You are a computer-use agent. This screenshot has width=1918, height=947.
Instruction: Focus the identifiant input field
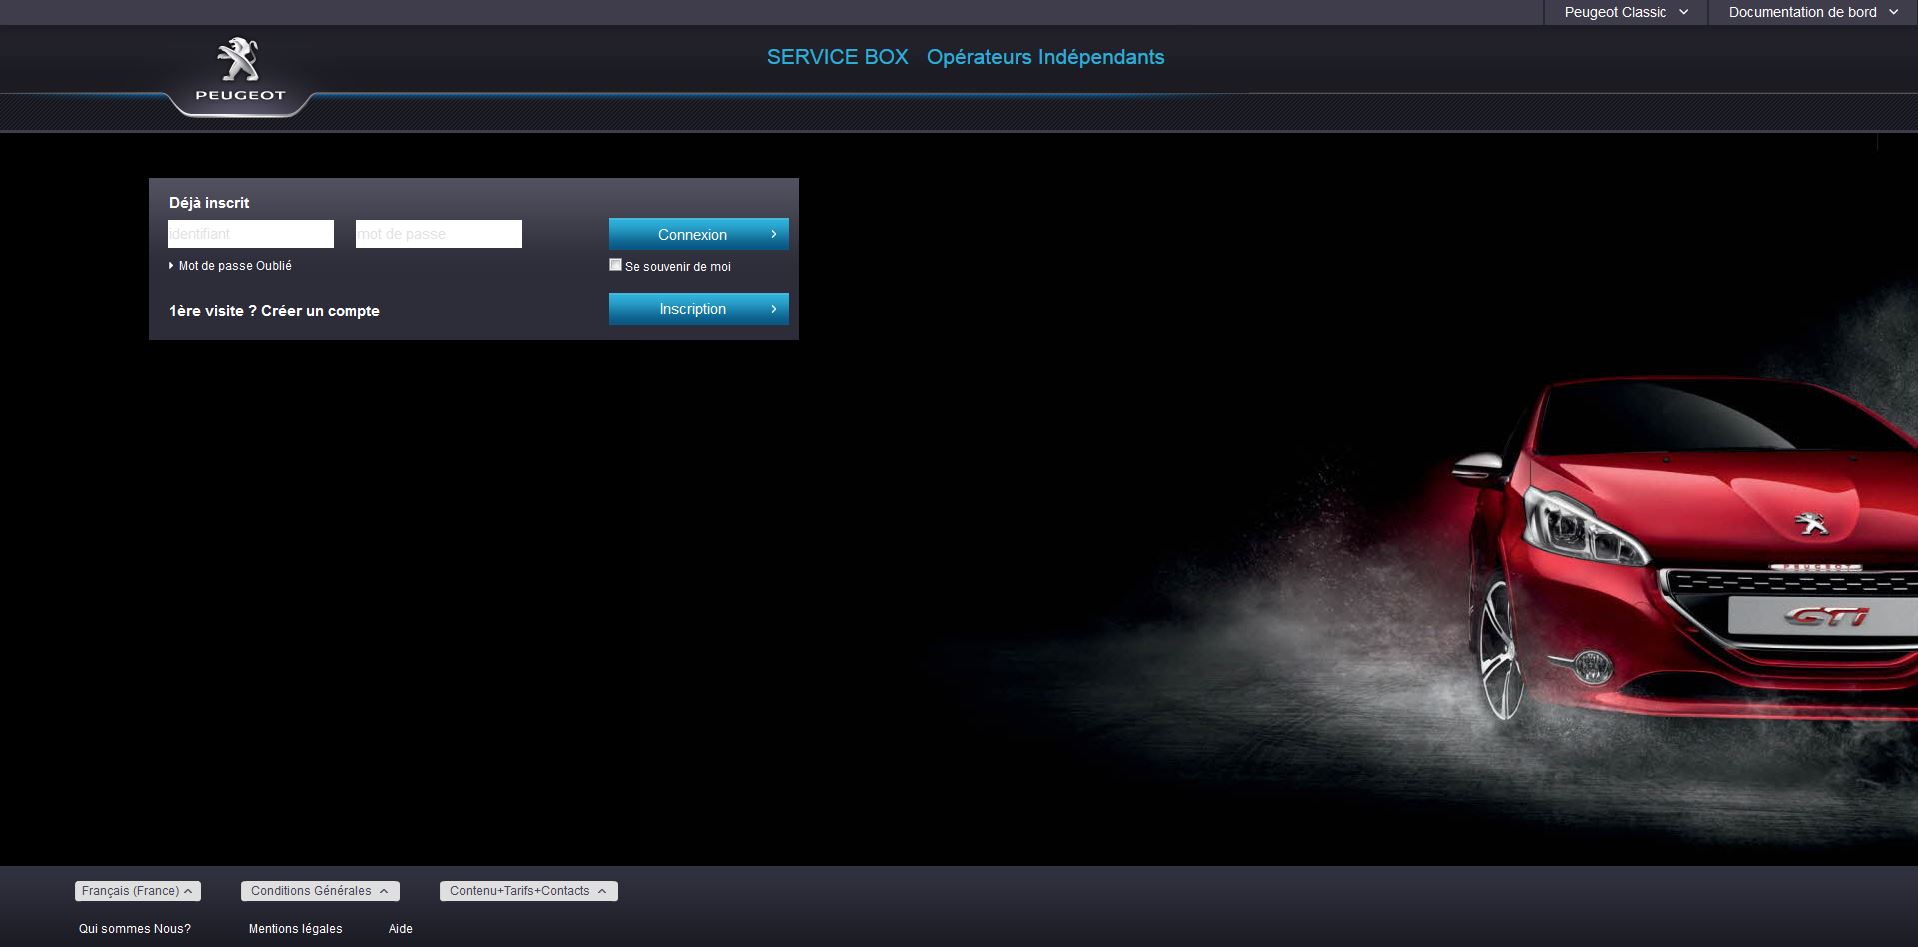pos(250,234)
